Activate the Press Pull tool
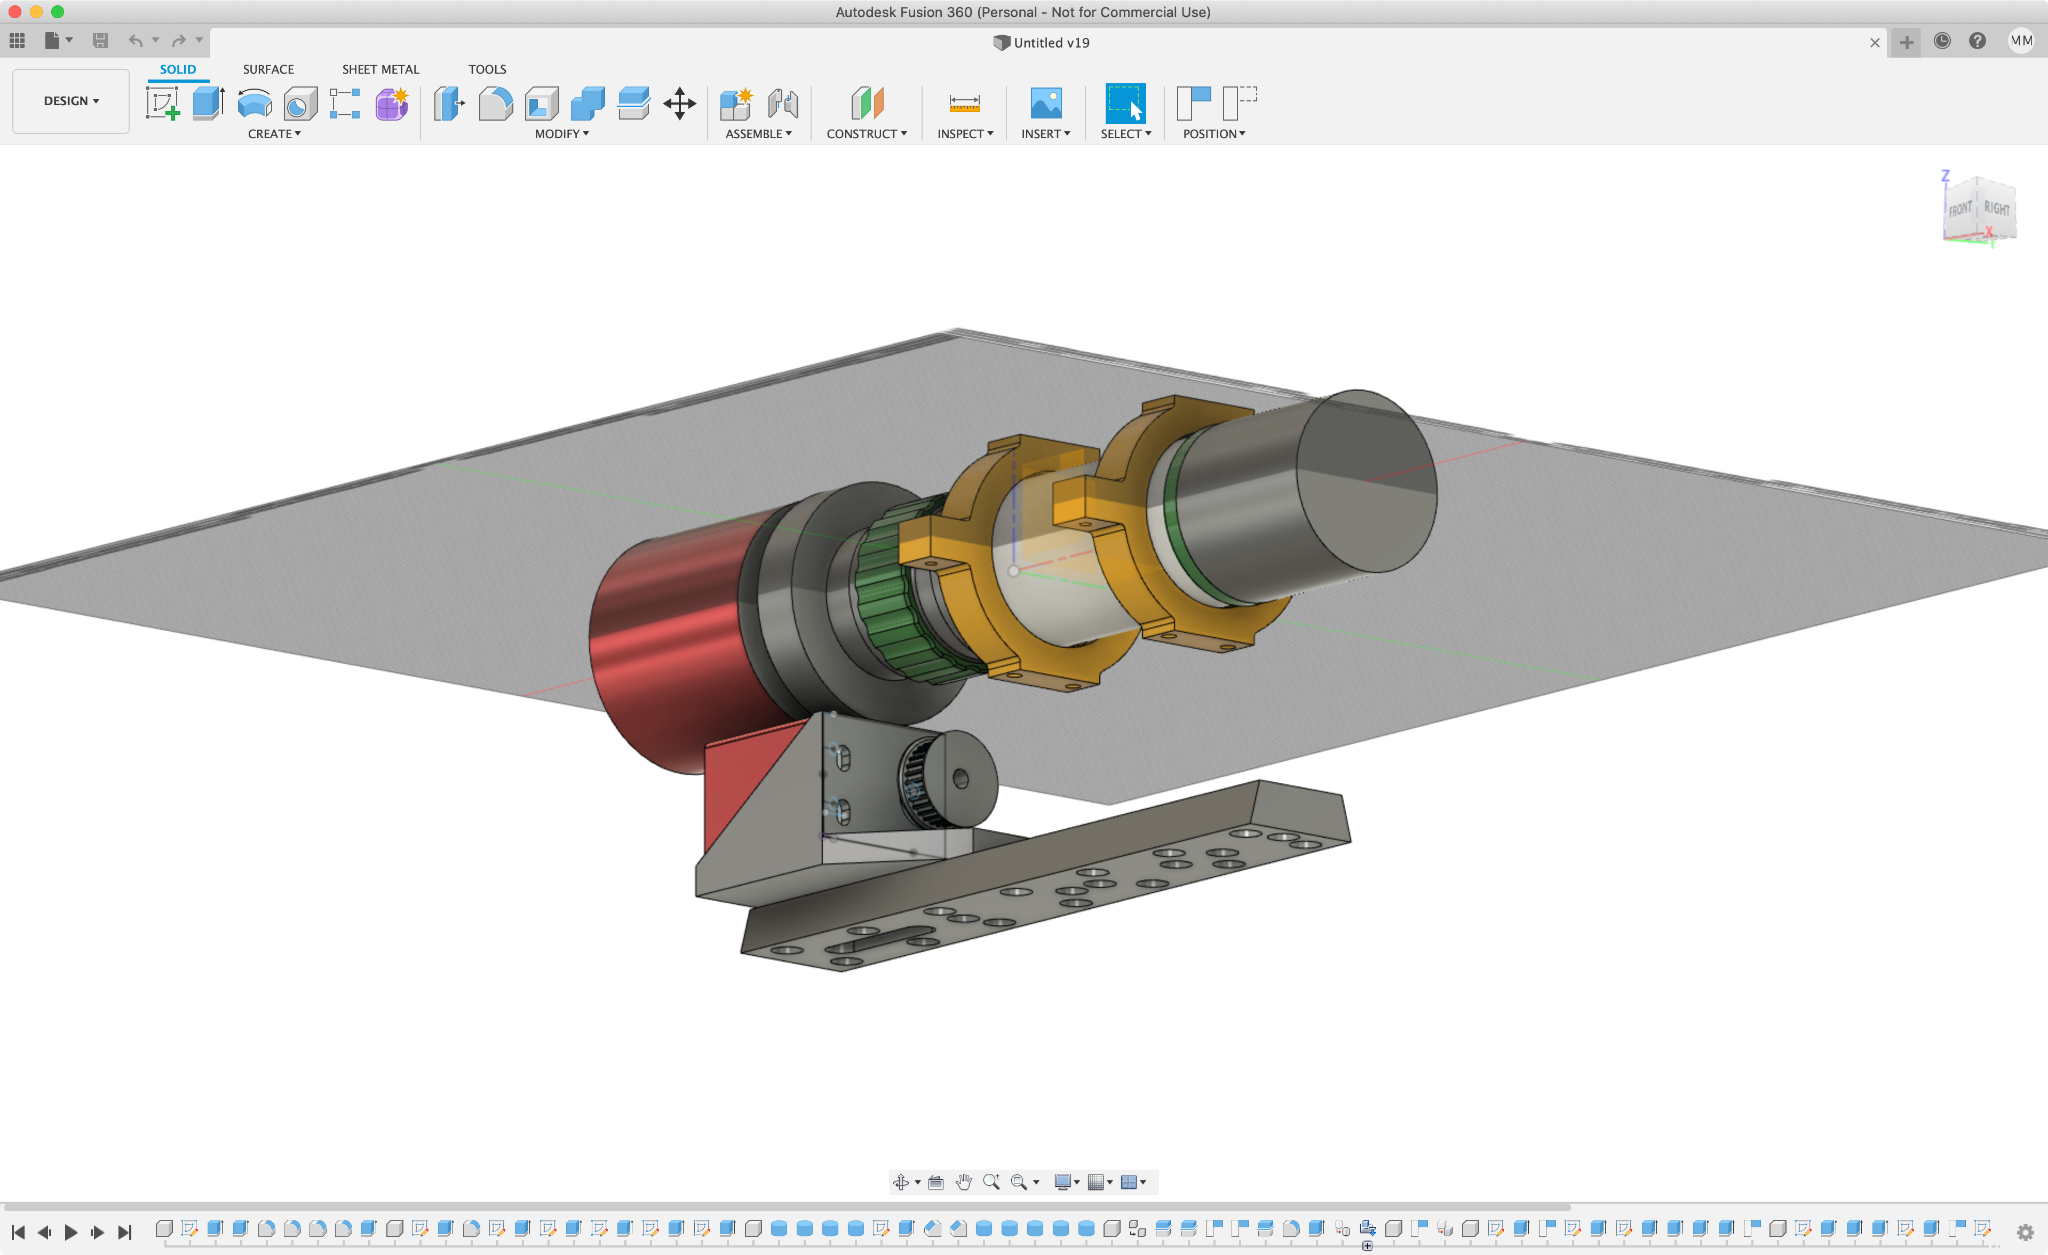The width and height of the screenshot is (2048, 1255). [449, 103]
